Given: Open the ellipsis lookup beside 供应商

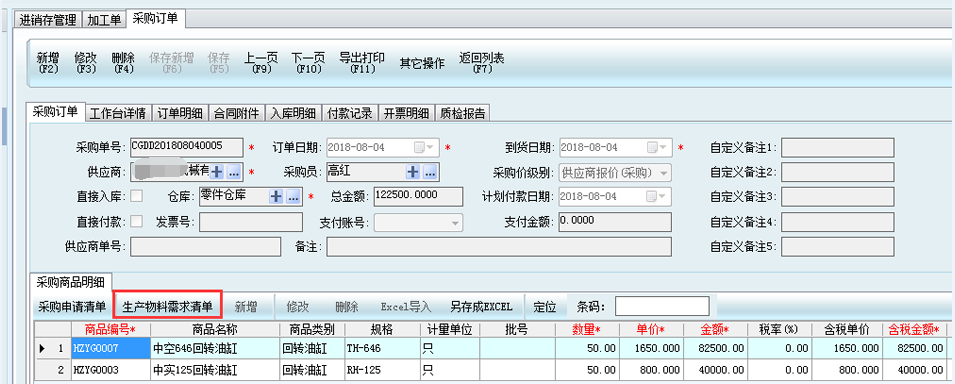Looking at the screenshot, I should click(x=234, y=172).
